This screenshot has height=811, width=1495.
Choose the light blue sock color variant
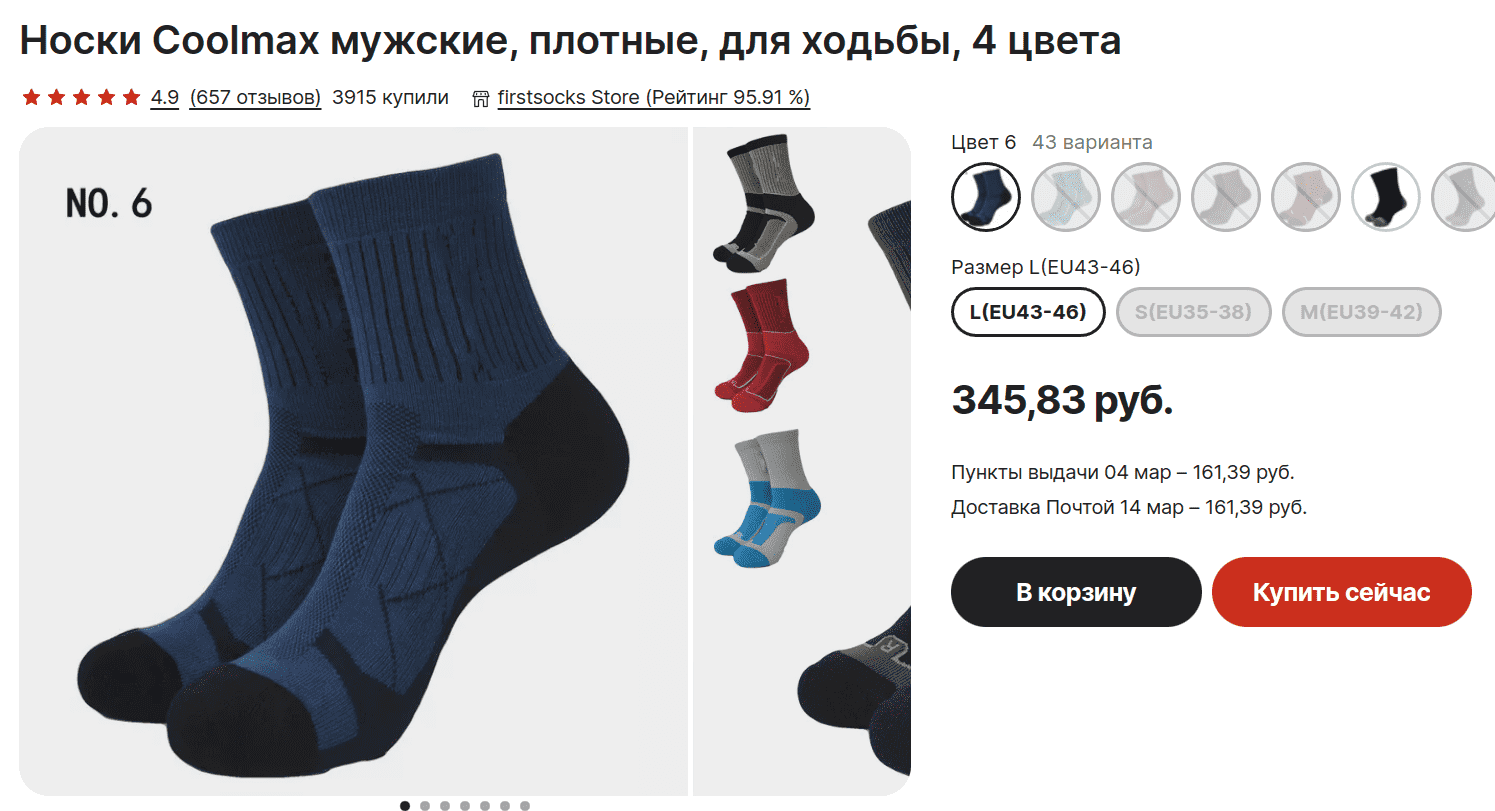1065,197
